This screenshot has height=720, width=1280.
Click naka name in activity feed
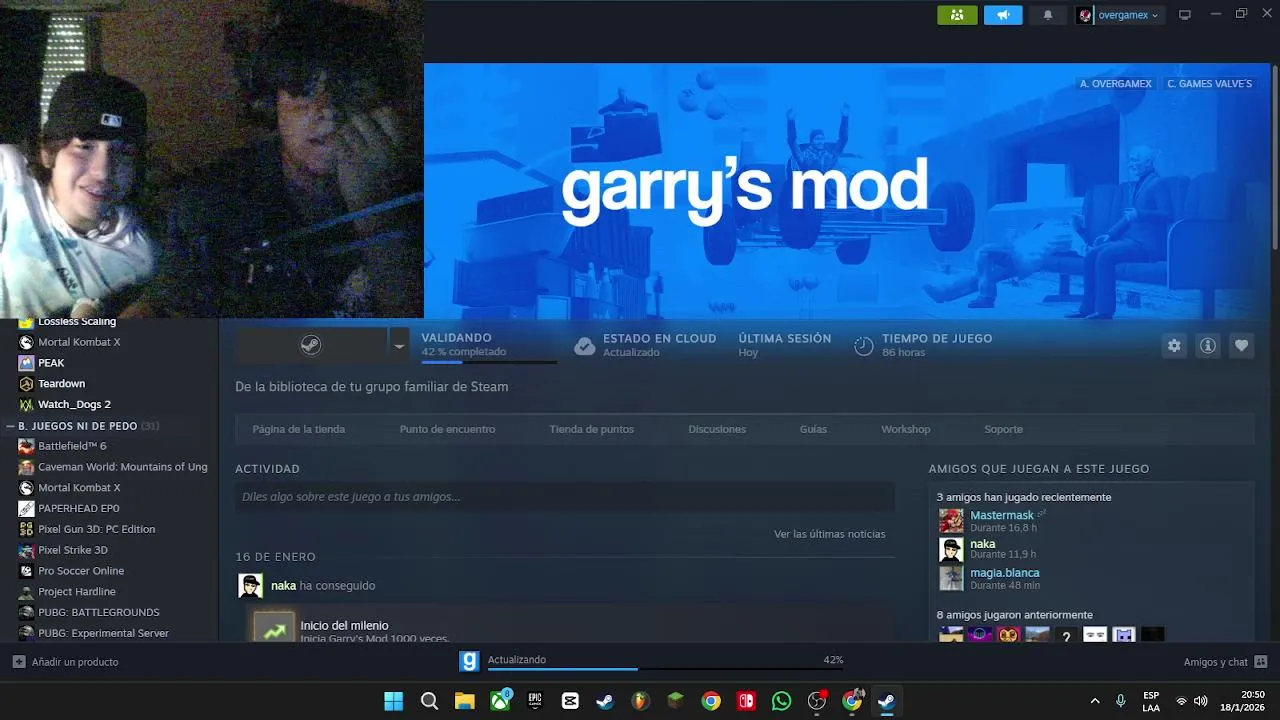coord(283,586)
